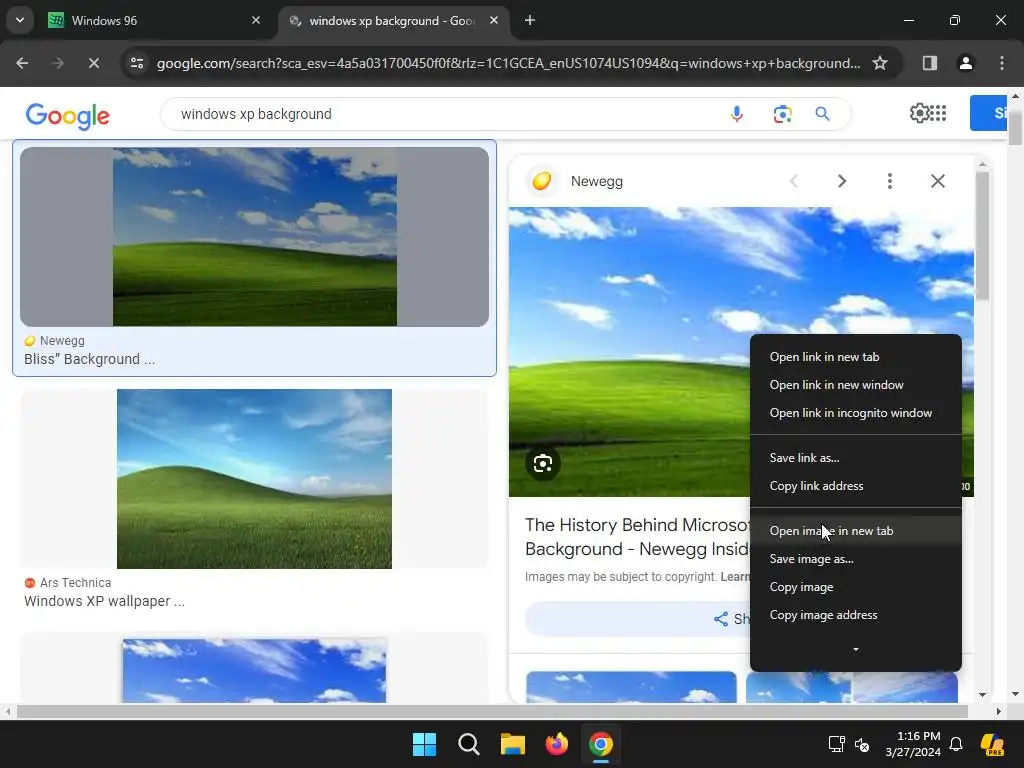Click the Bliss Background result title
The height and width of the screenshot is (768, 1024).
[89, 359]
